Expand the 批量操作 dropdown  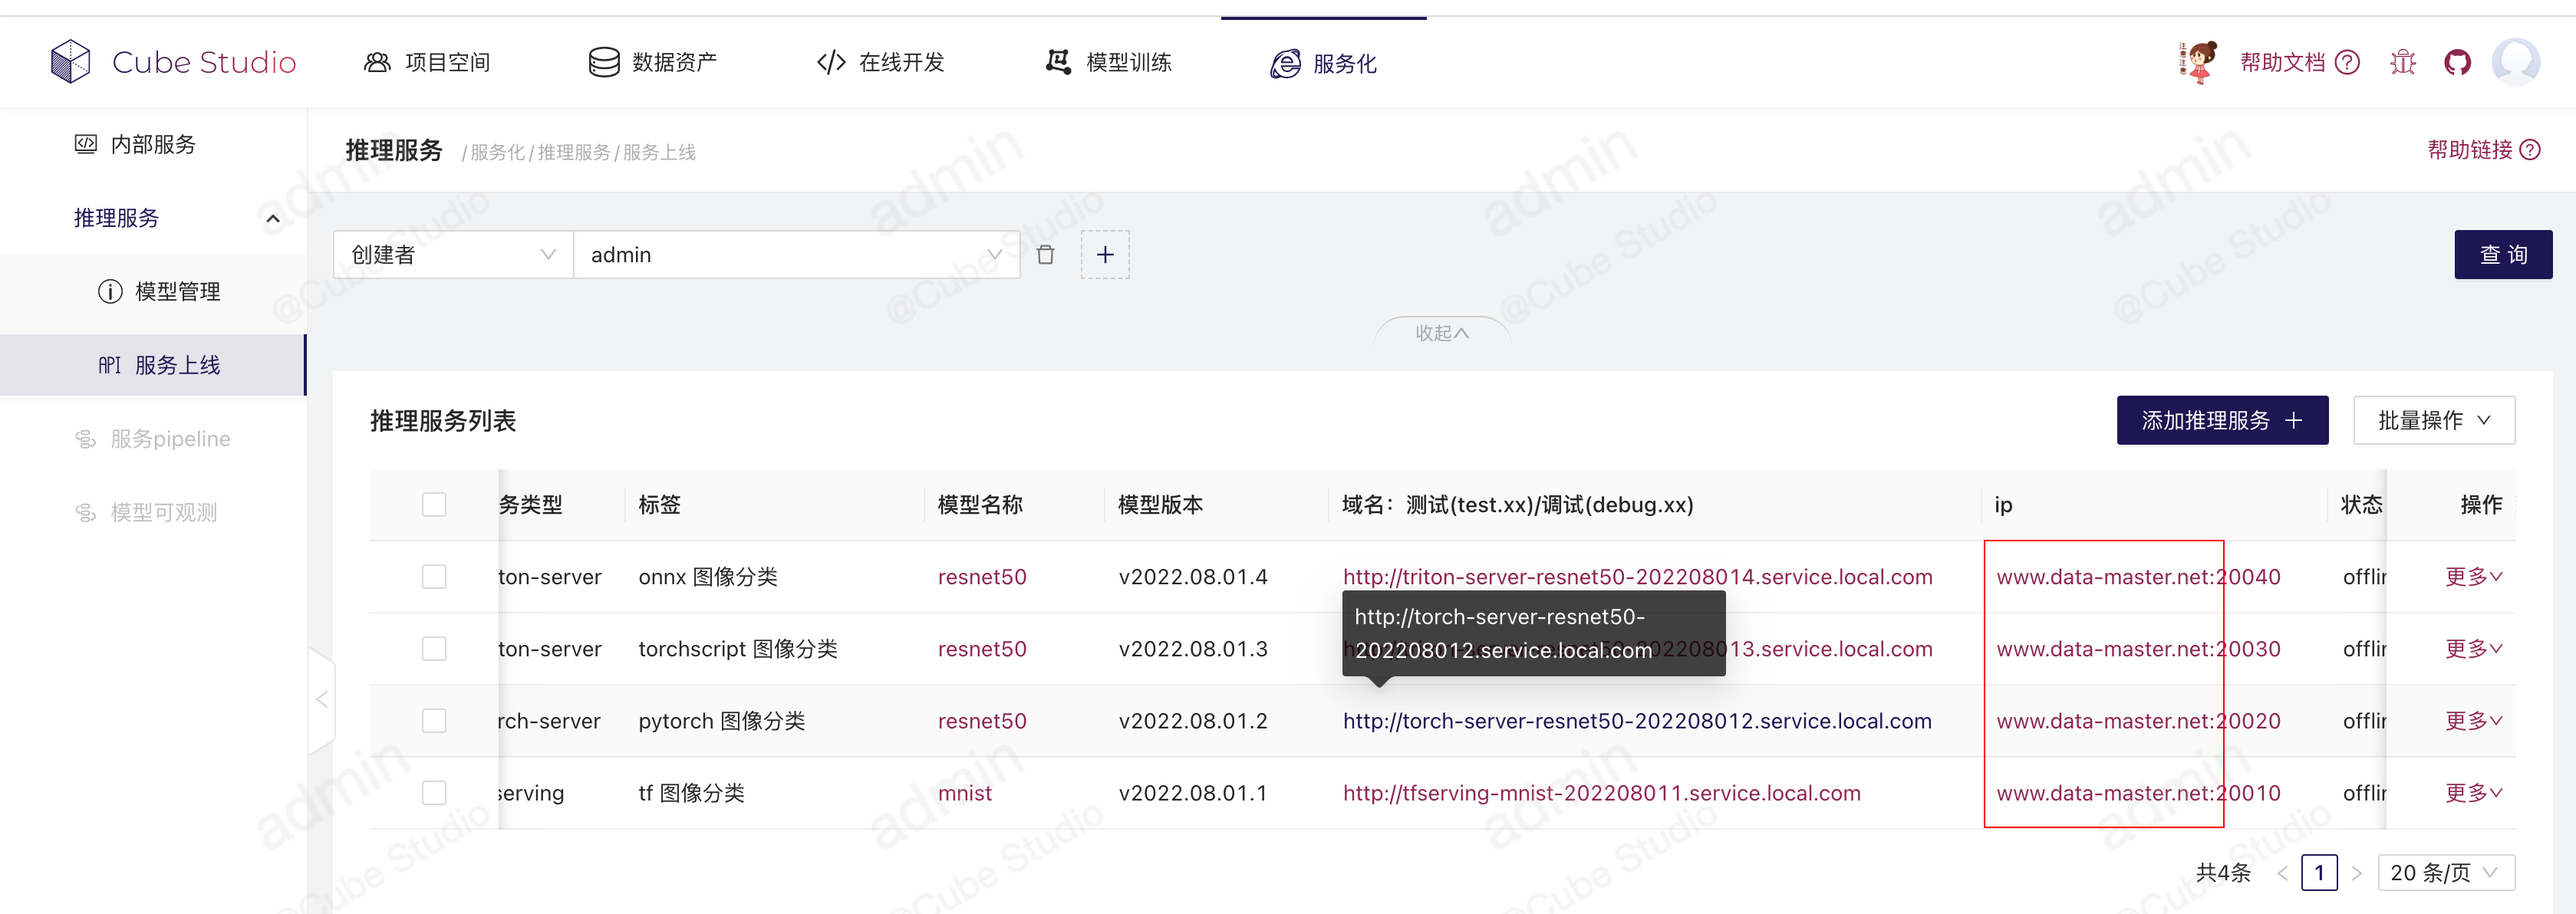[x=2433, y=421]
